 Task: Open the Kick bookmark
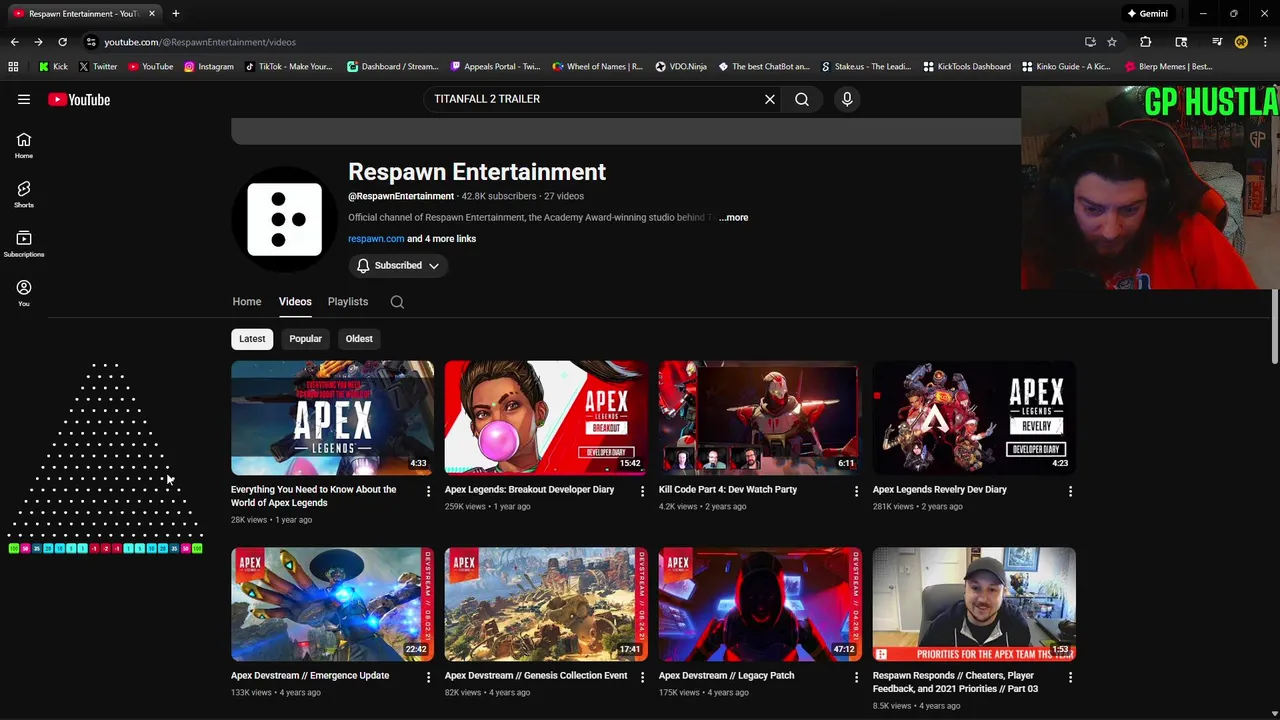(x=53, y=66)
